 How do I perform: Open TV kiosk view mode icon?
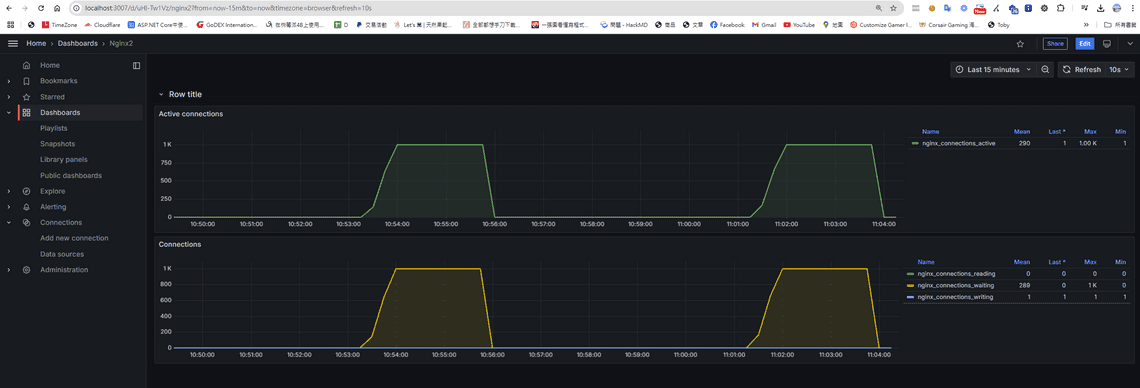(x=1107, y=44)
